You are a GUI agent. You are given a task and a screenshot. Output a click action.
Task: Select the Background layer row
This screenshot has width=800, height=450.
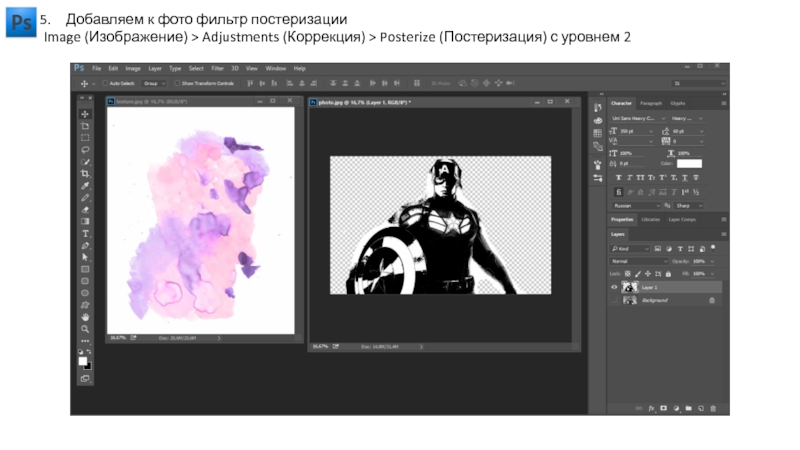tap(665, 301)
